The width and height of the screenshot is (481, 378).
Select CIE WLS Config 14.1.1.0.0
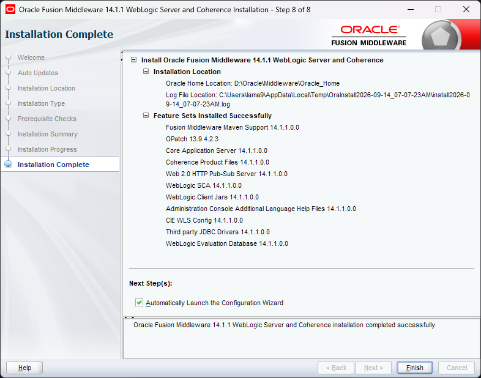(204, 220)
